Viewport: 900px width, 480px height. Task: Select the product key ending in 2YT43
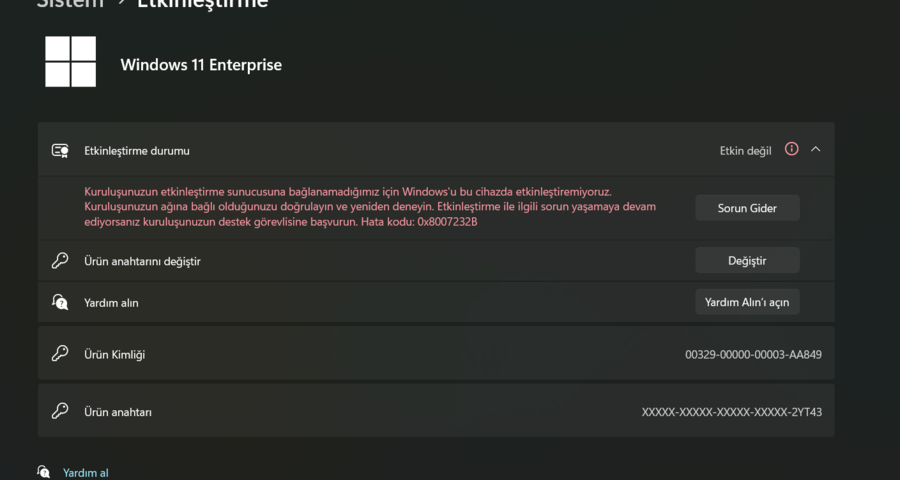click(x=732, y=412)
